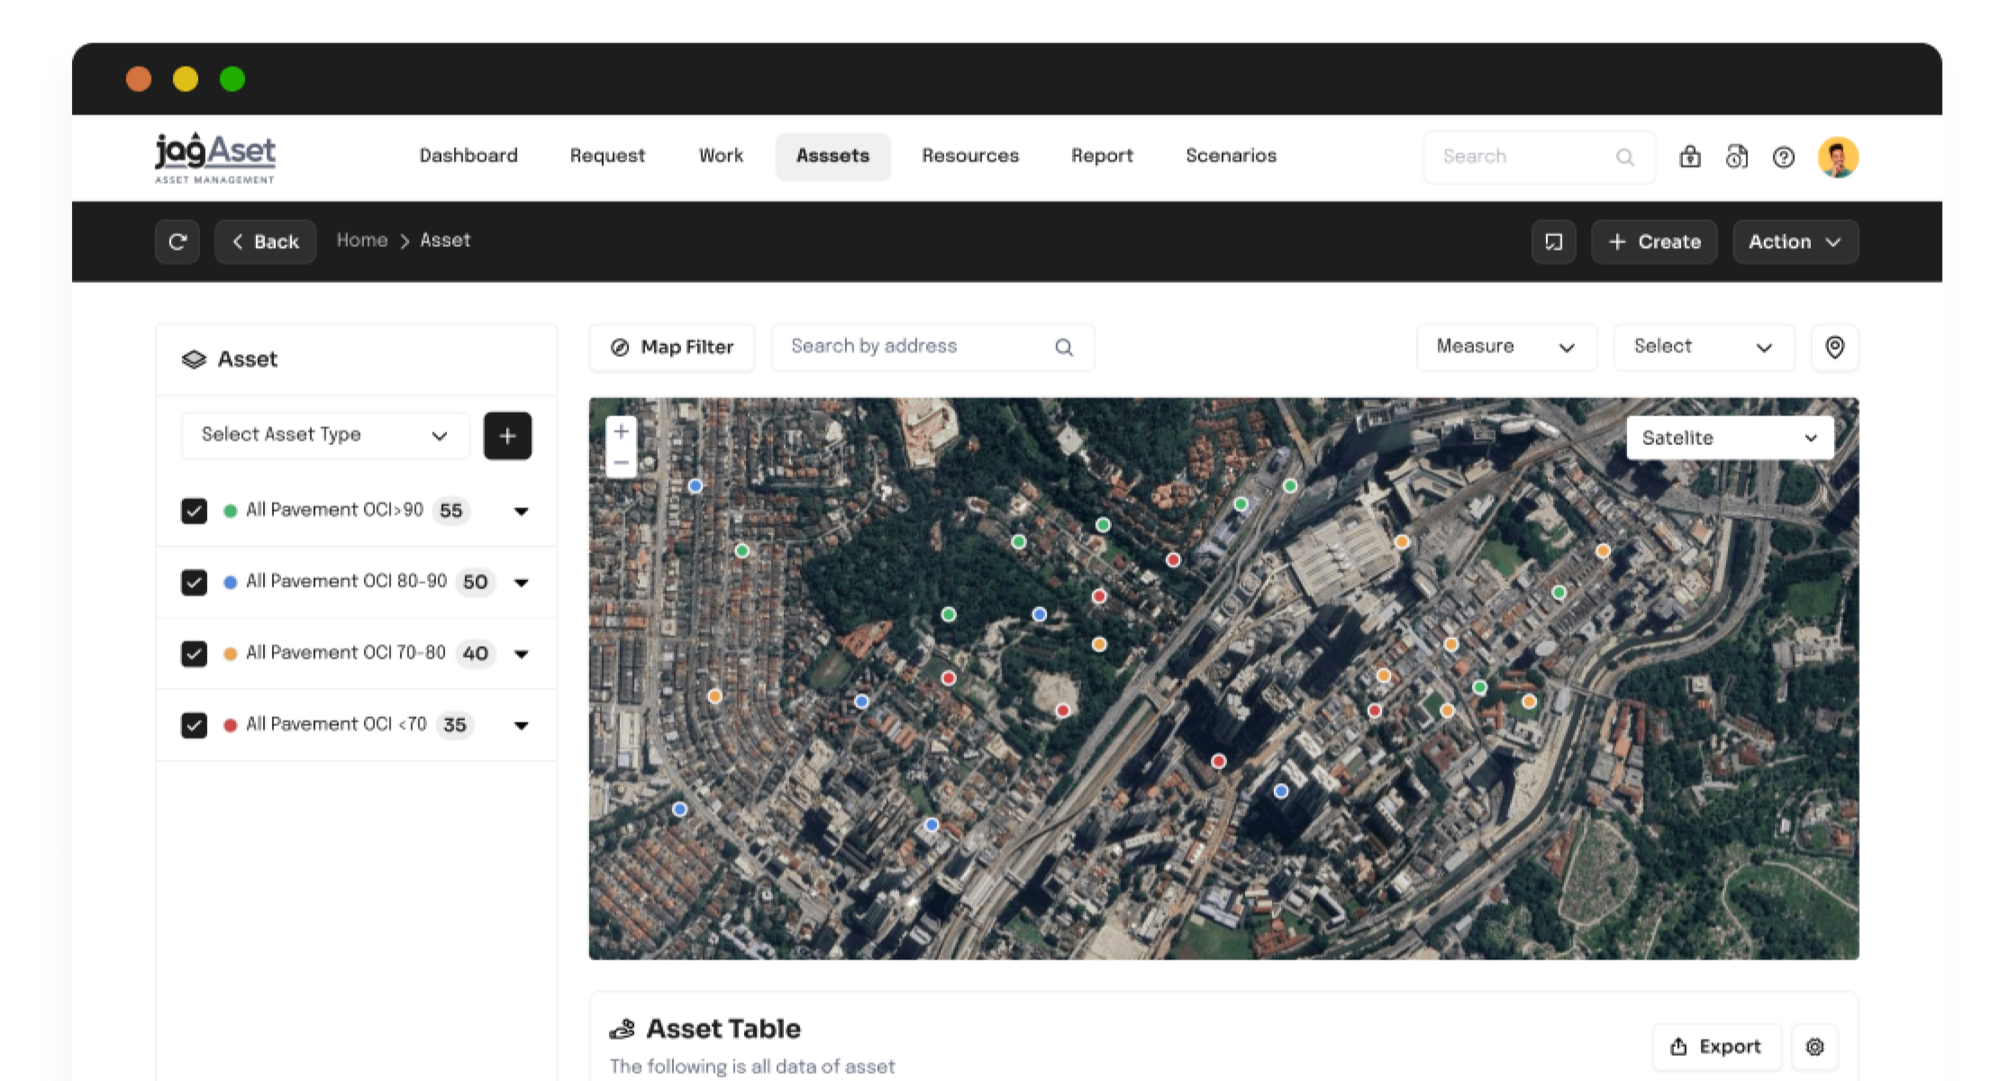This screenshot has width=2000, height=1081.
Task: Click the location pin icon button
Action: [x=1835, y=347]
